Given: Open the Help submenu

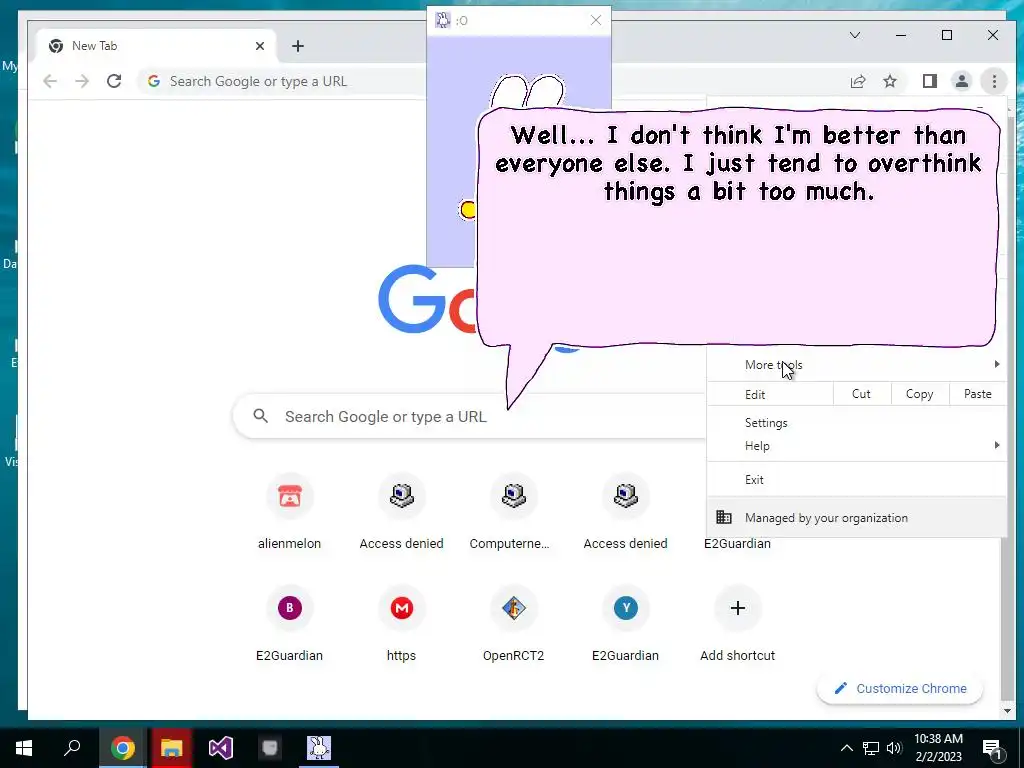Looking at the screenshot, I should pos(857,445).
